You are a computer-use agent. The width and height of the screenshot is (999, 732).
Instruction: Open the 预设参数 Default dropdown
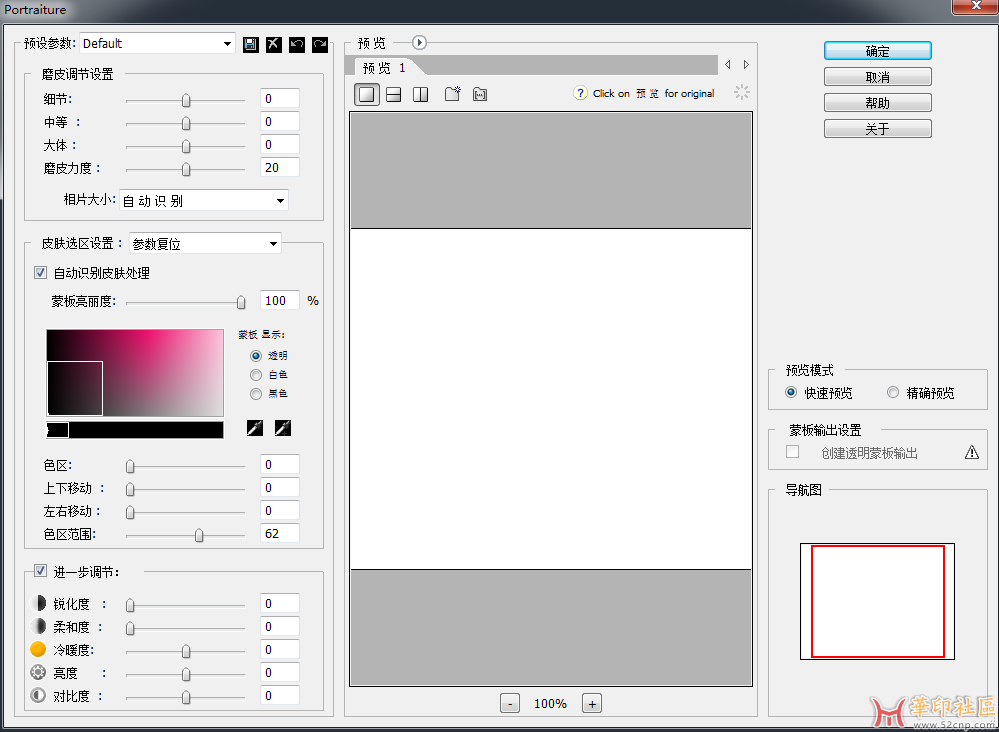[225, 43]
